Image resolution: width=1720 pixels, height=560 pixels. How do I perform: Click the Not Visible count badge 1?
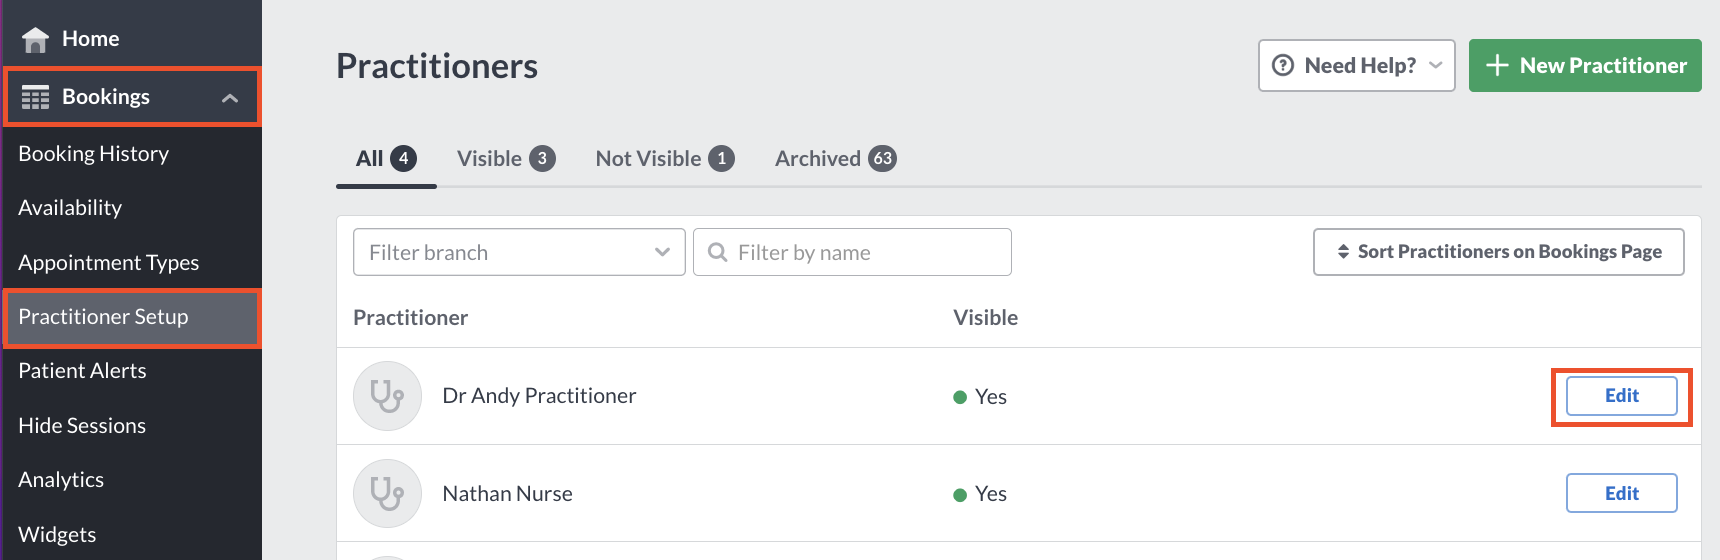point(721,158)
